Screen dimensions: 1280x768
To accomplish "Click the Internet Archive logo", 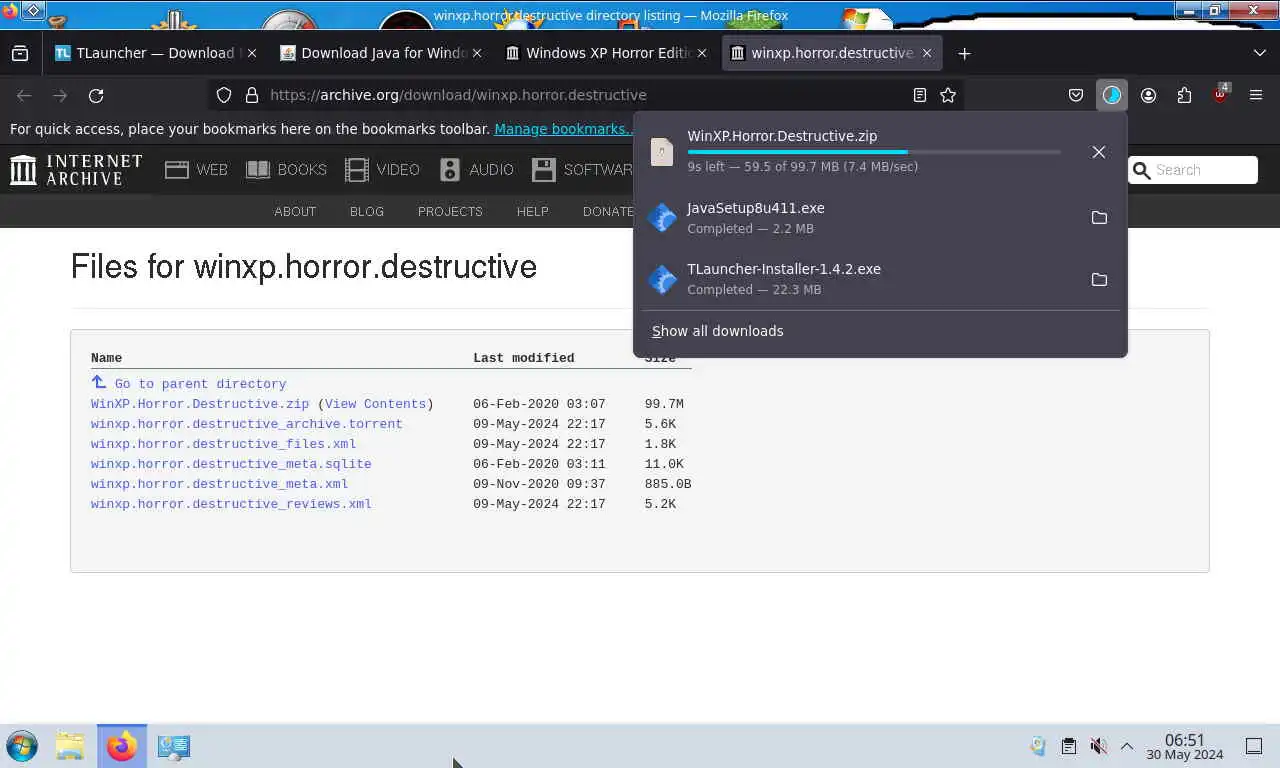I will coord(76,170).
